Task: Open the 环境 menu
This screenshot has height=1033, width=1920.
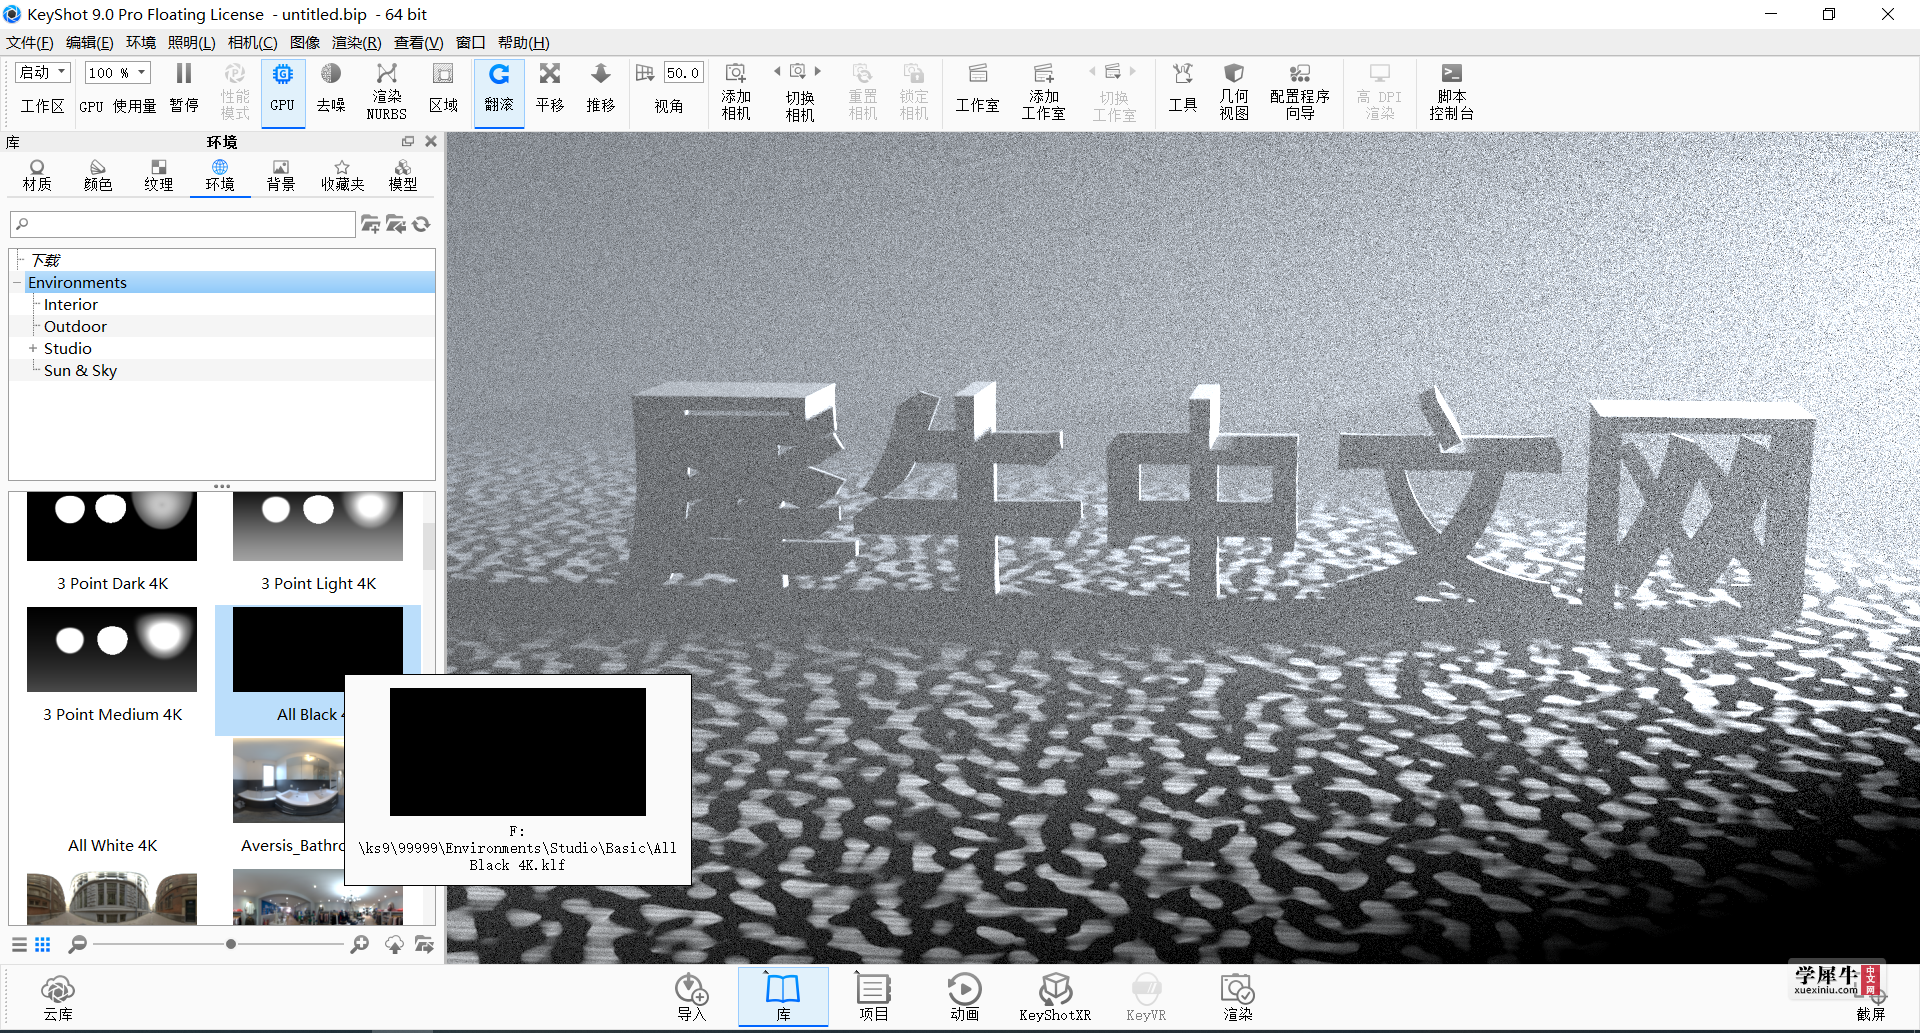Action: [x=141, y=42]
